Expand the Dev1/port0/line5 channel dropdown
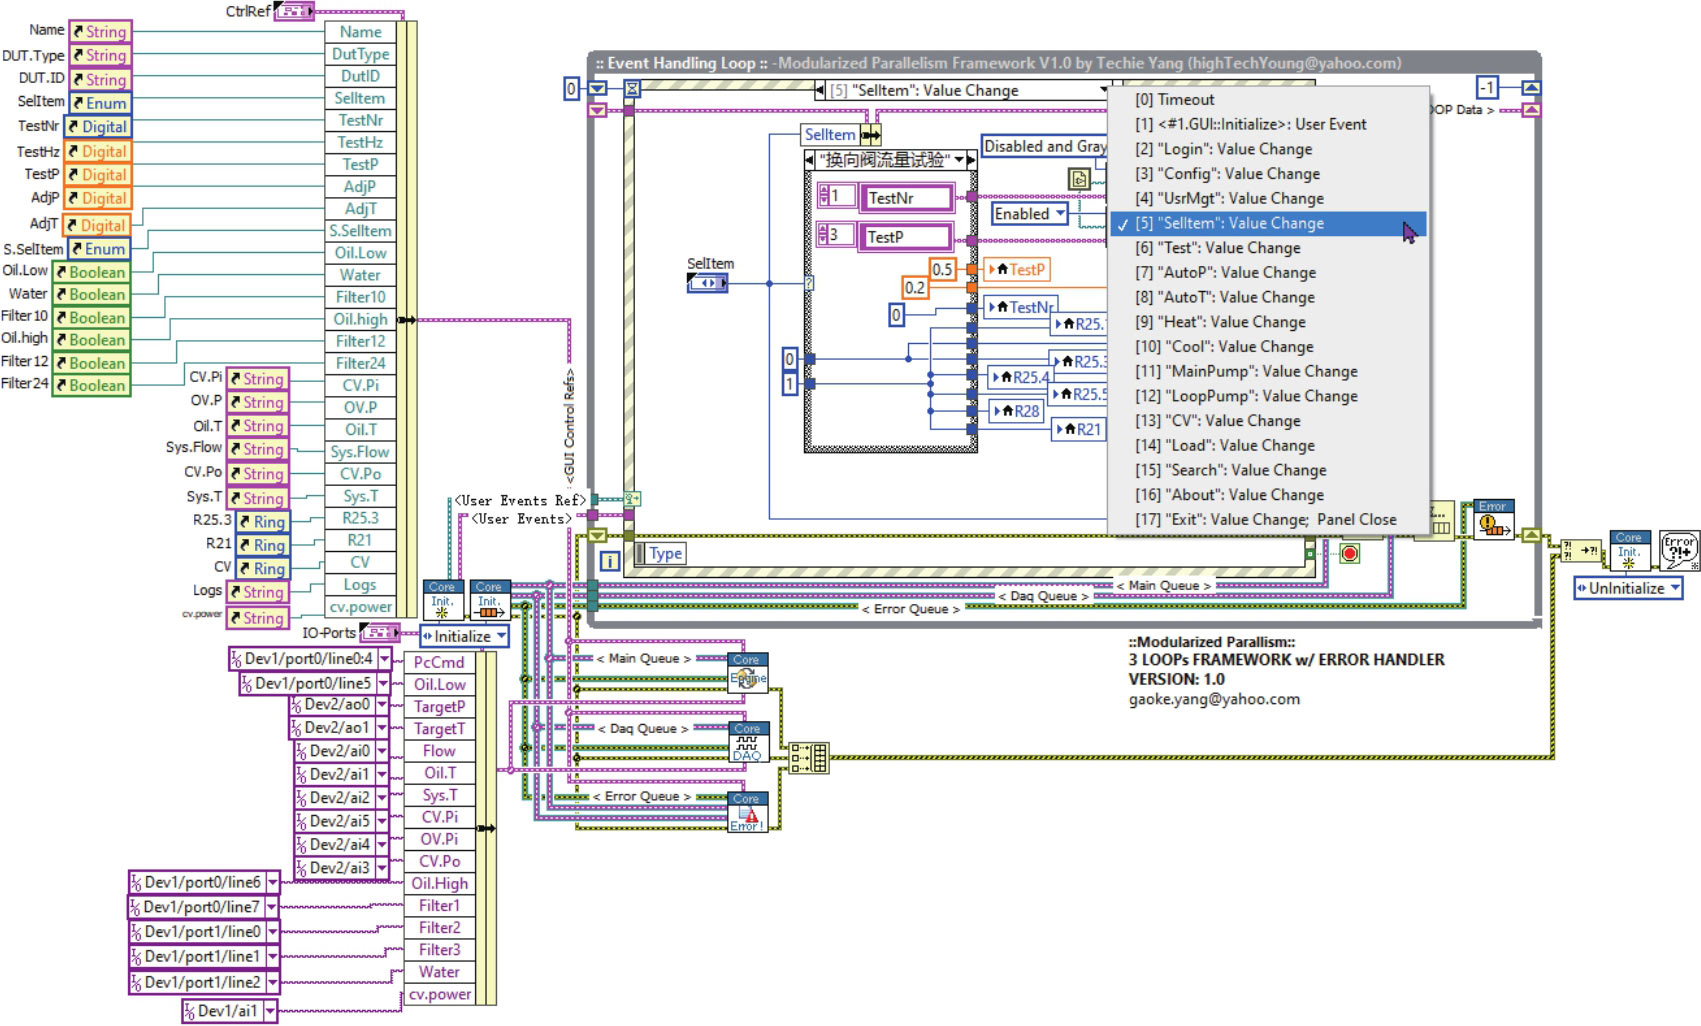The height and width of the screenshot is (1026, 1701). 383,683
